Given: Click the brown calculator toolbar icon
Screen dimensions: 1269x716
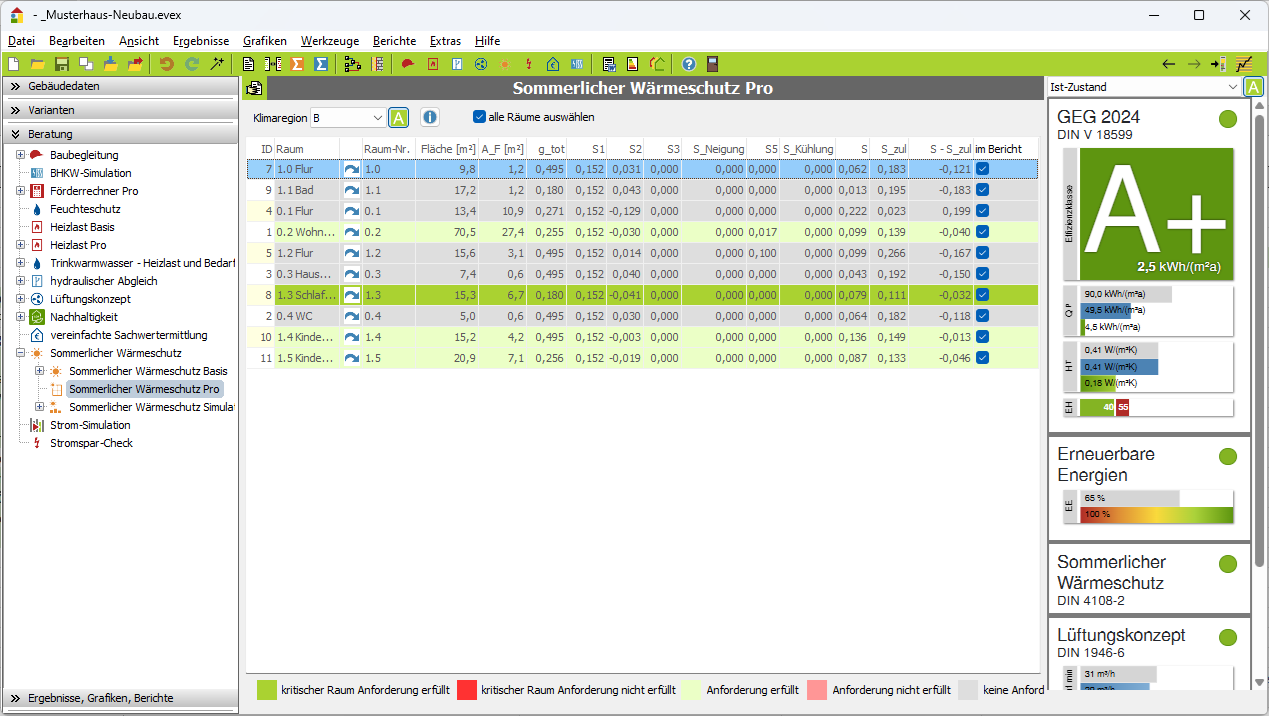Looking at the screenshot, I should click(x=713, y=64).
